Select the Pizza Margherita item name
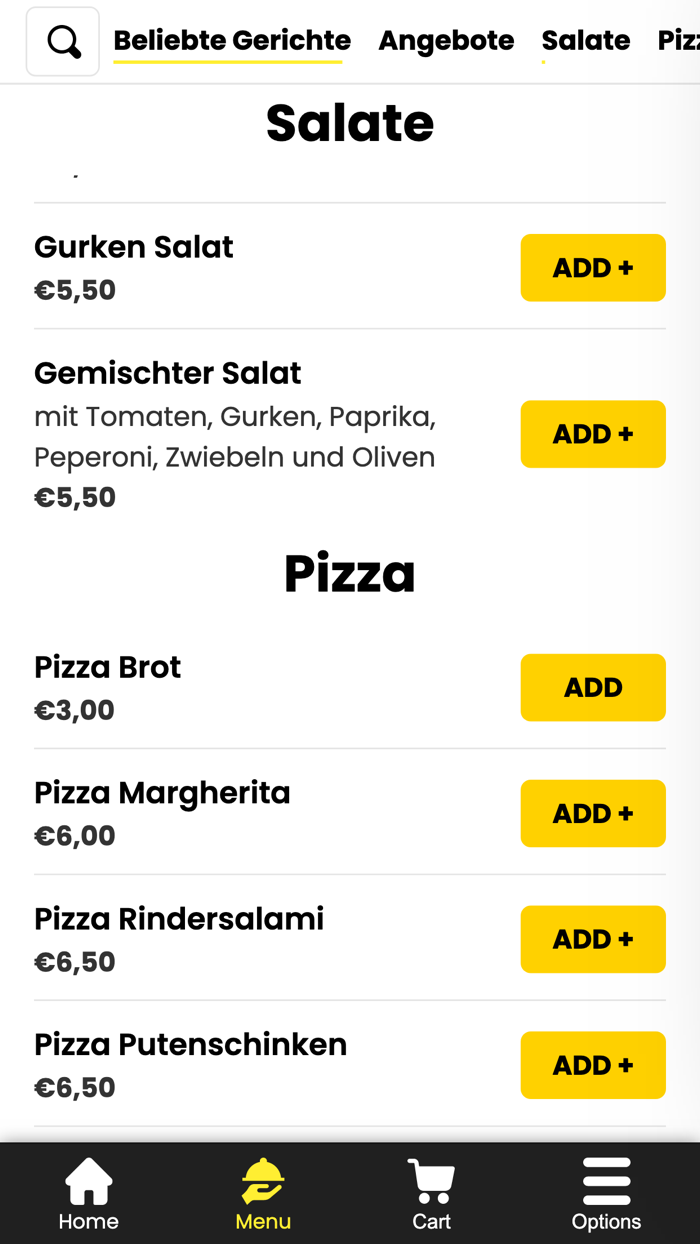Image resolution: width=700 pixels, height=1244 pixels. pos(162,792)
